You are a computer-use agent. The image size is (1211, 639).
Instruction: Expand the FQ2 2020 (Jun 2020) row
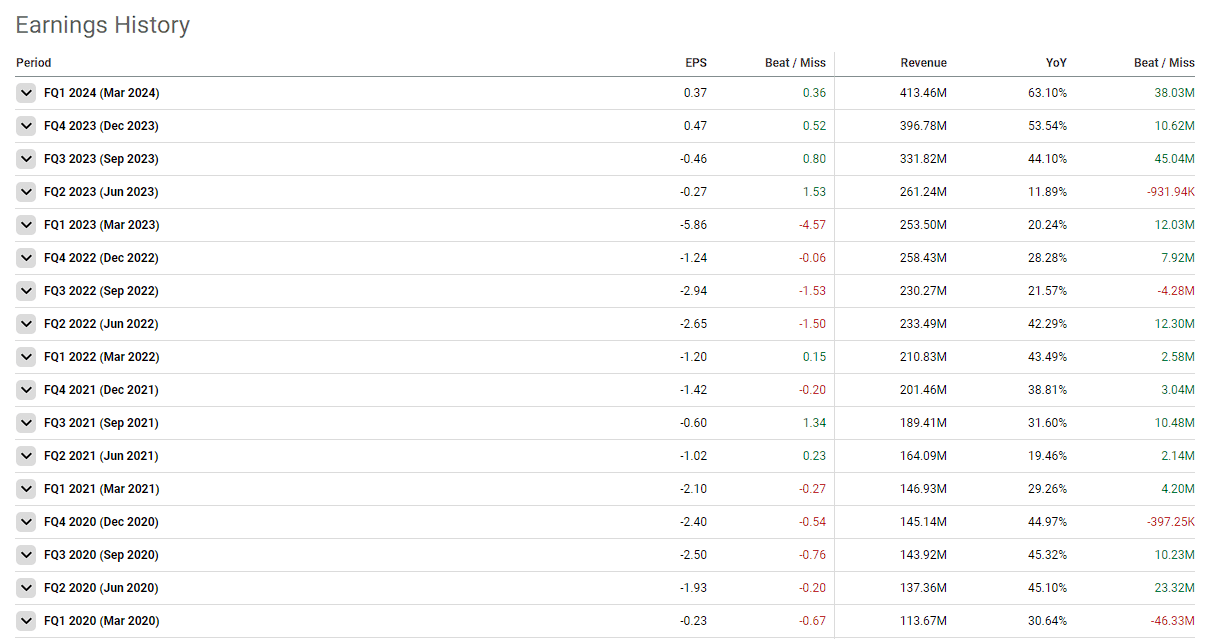[27, 588]
